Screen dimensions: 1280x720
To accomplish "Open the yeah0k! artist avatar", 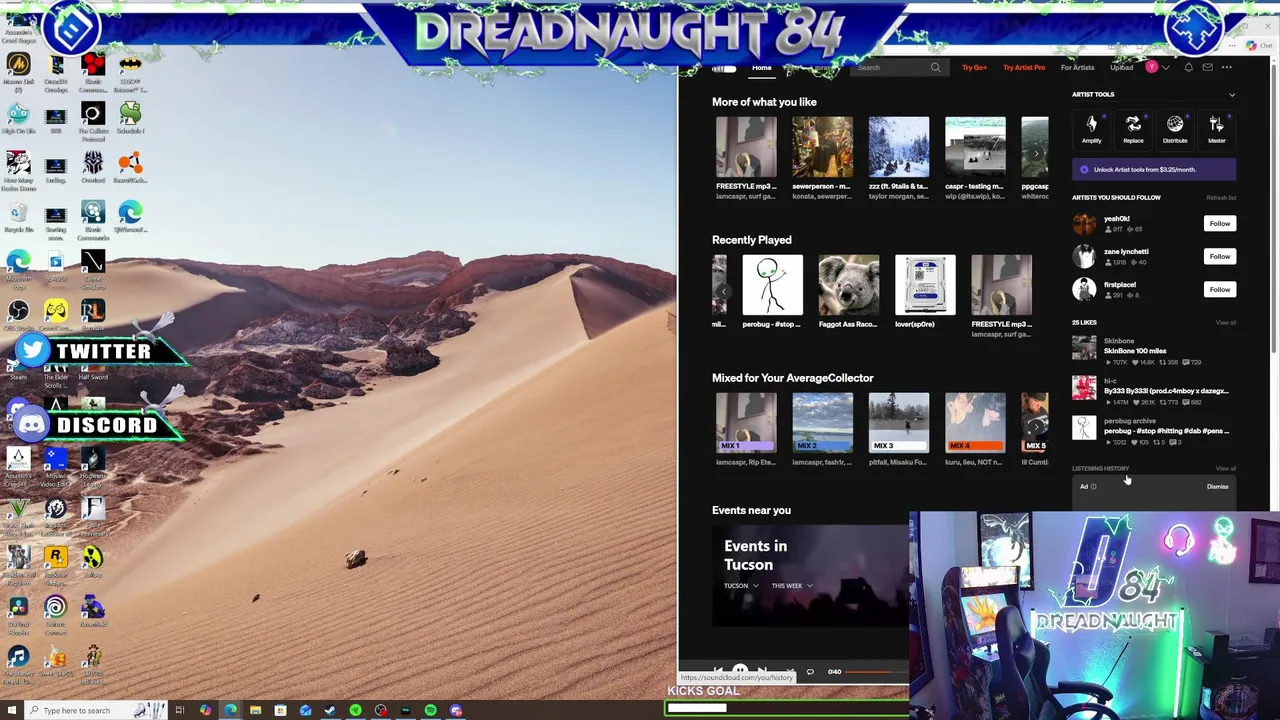I will (1084, 223).
